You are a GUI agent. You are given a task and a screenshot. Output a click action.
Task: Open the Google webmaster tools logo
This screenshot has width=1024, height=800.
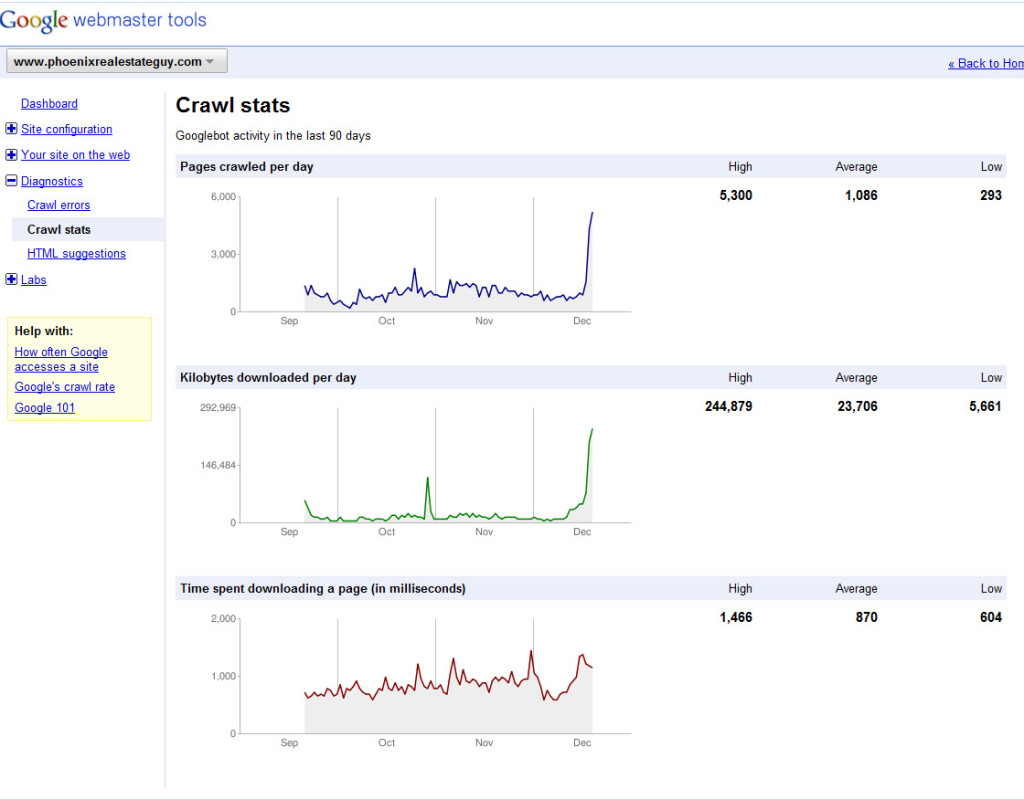(x=103, y=20)
